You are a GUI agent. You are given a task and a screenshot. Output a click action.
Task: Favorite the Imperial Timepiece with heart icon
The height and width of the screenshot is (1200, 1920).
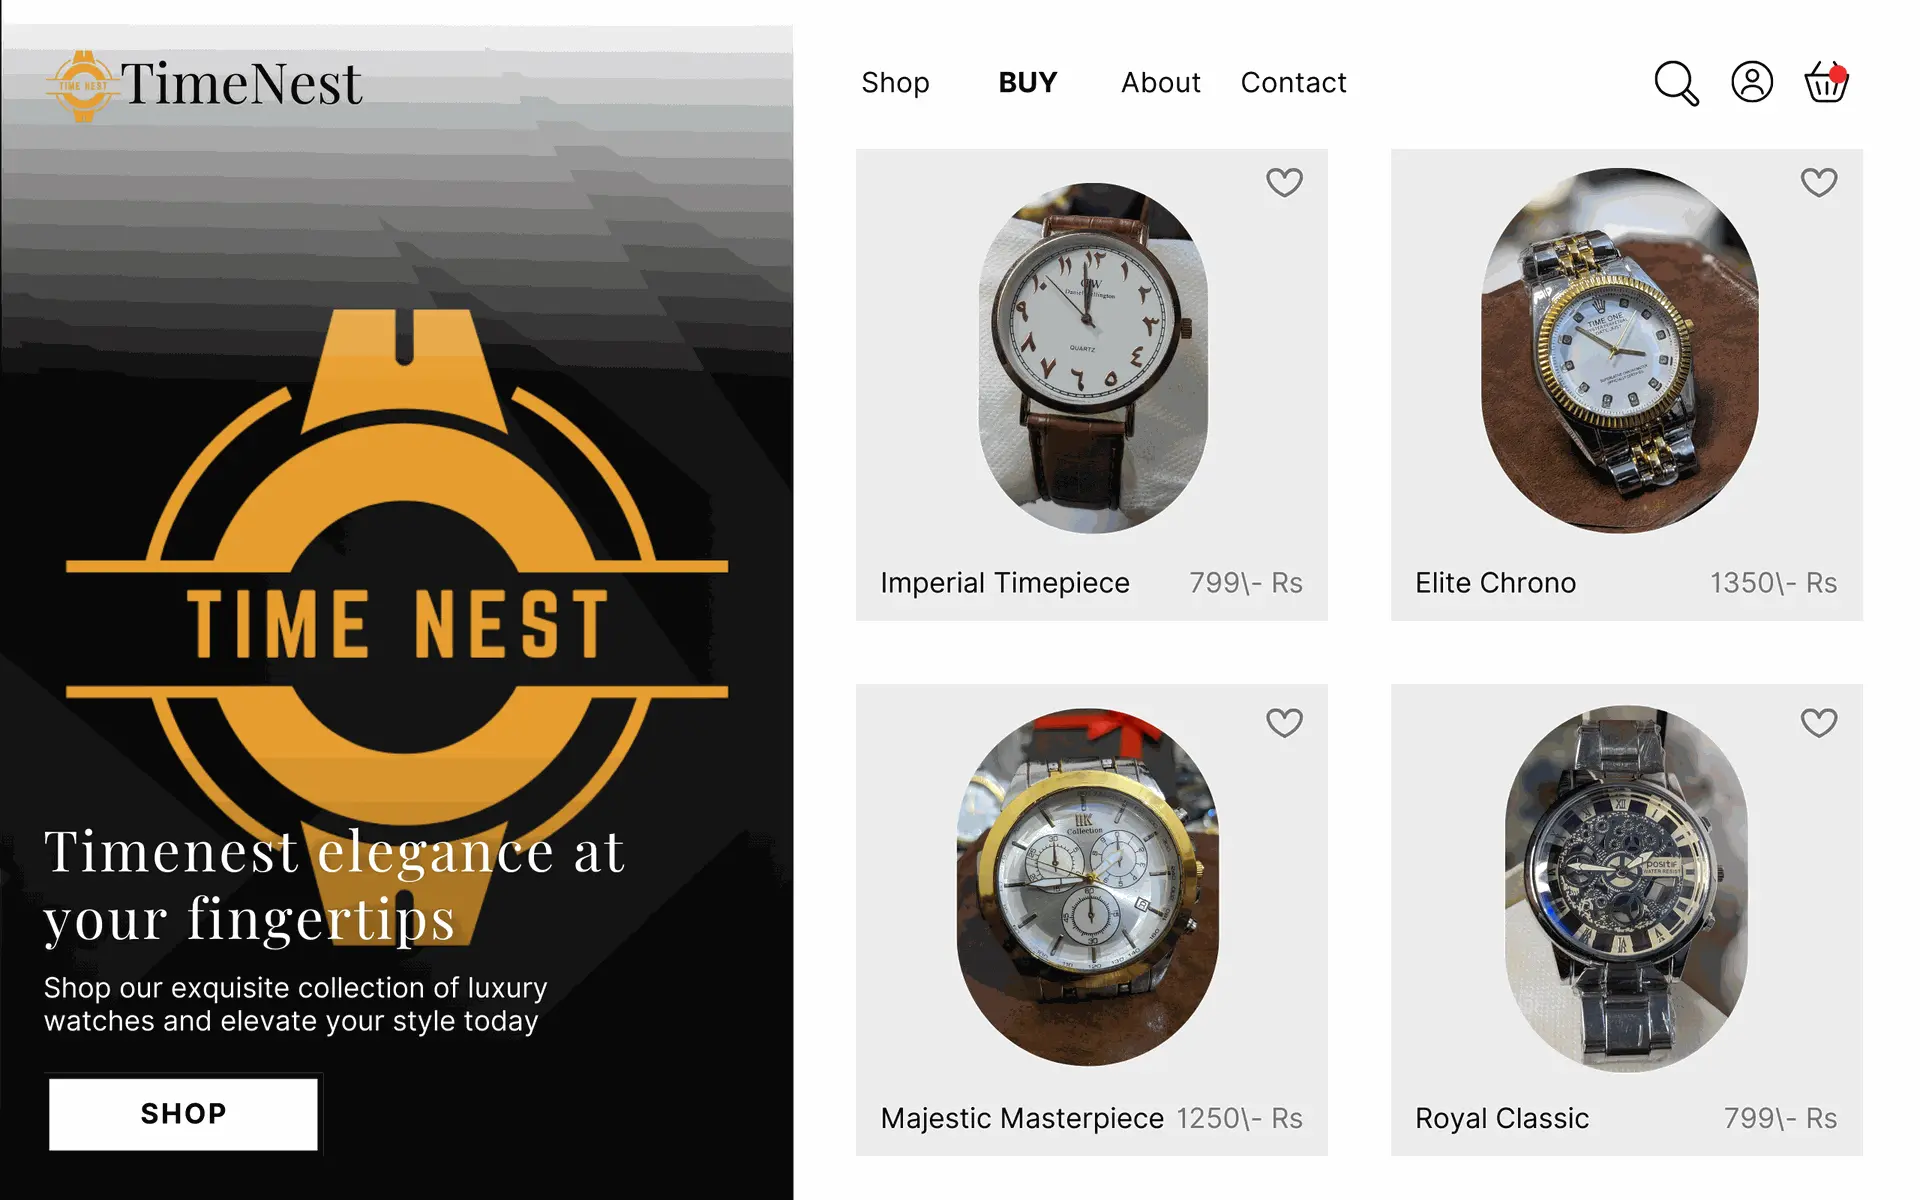pos(1284,182)
